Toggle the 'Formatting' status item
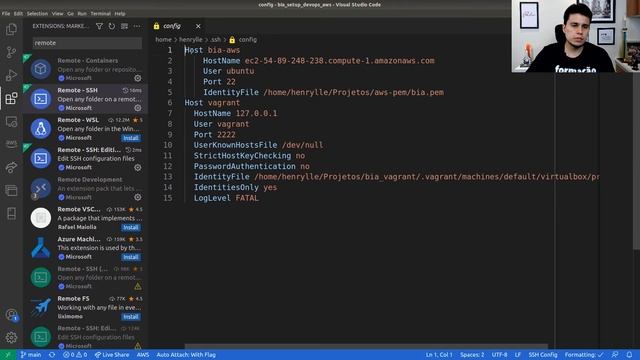The height and width of the screenshot is (360, 640). click(584, 355)
